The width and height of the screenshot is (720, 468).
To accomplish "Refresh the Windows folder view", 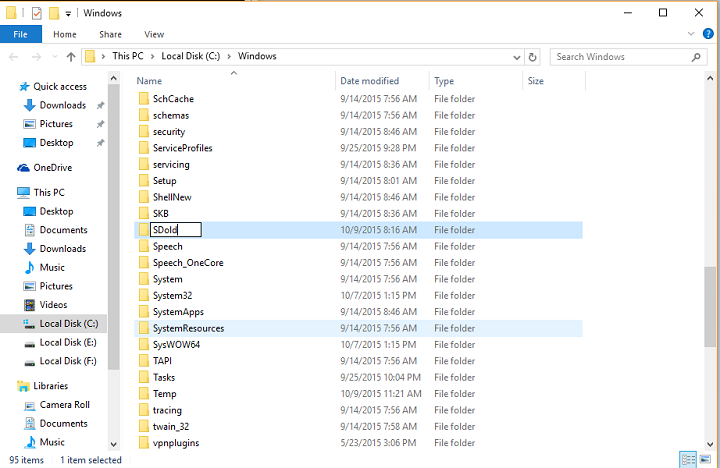I will point(532,57).
